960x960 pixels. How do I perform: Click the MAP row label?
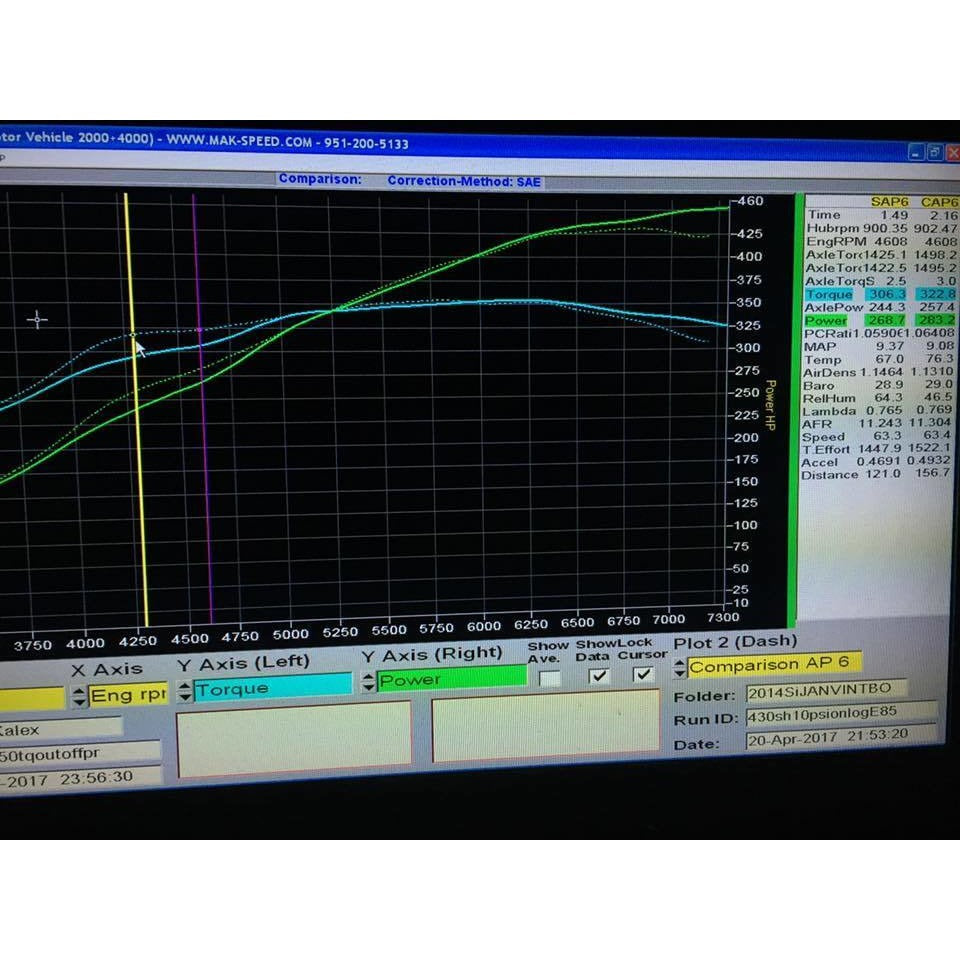click(x=819, y=347)
